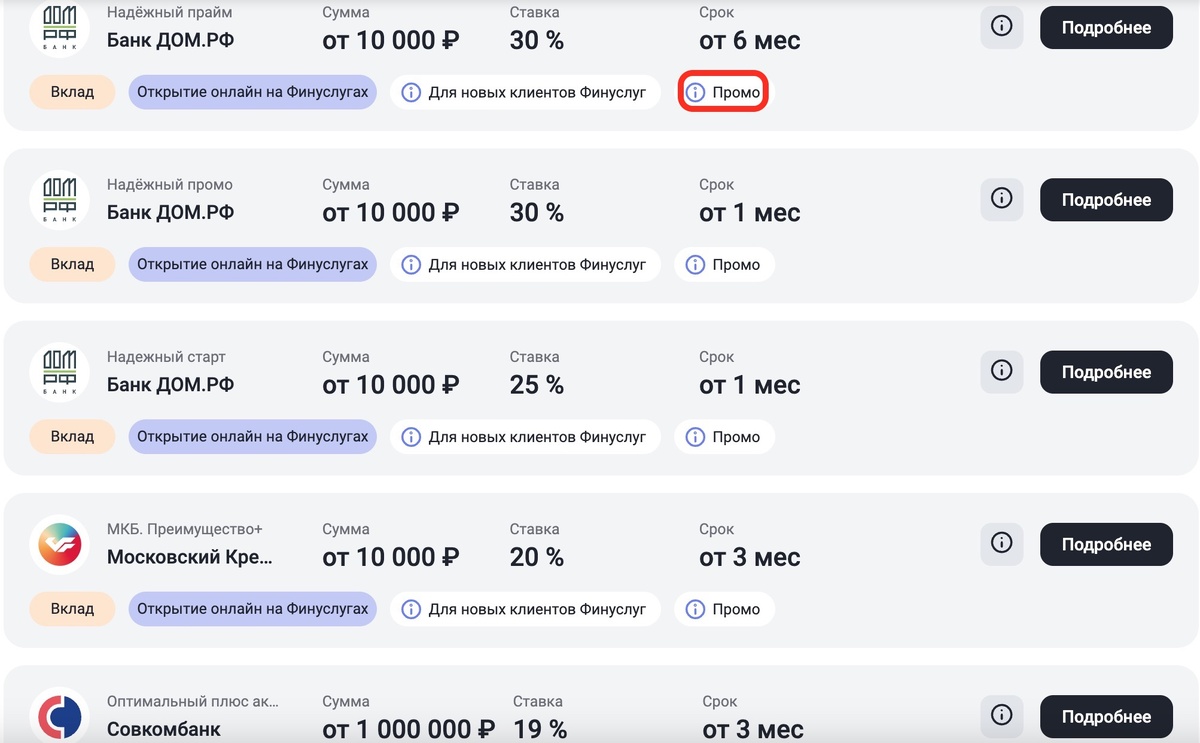Viewport: 1200px width, 743px height.
Task: Click 'Открытие онлайн на Финуслугах' in Надёжный промо card
Action: point(253,264)
